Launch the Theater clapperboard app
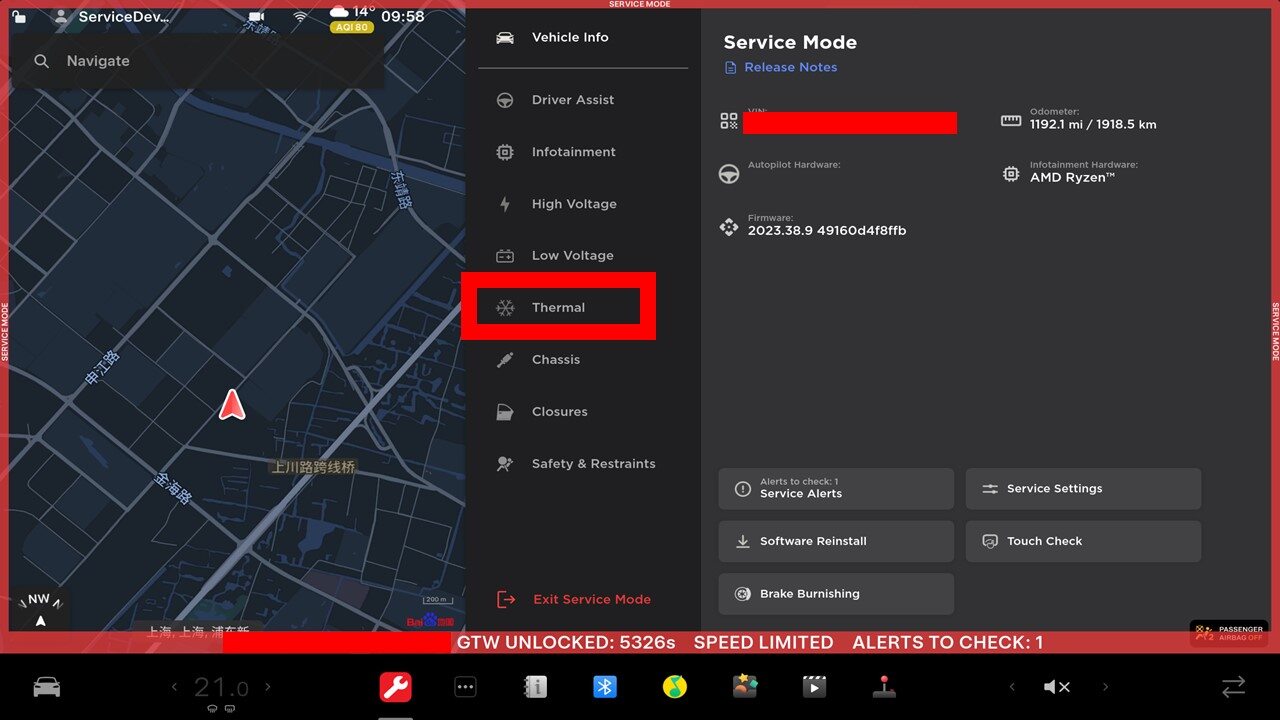The width and height of the screenshot is (1280, 720). tap(814, 687)
